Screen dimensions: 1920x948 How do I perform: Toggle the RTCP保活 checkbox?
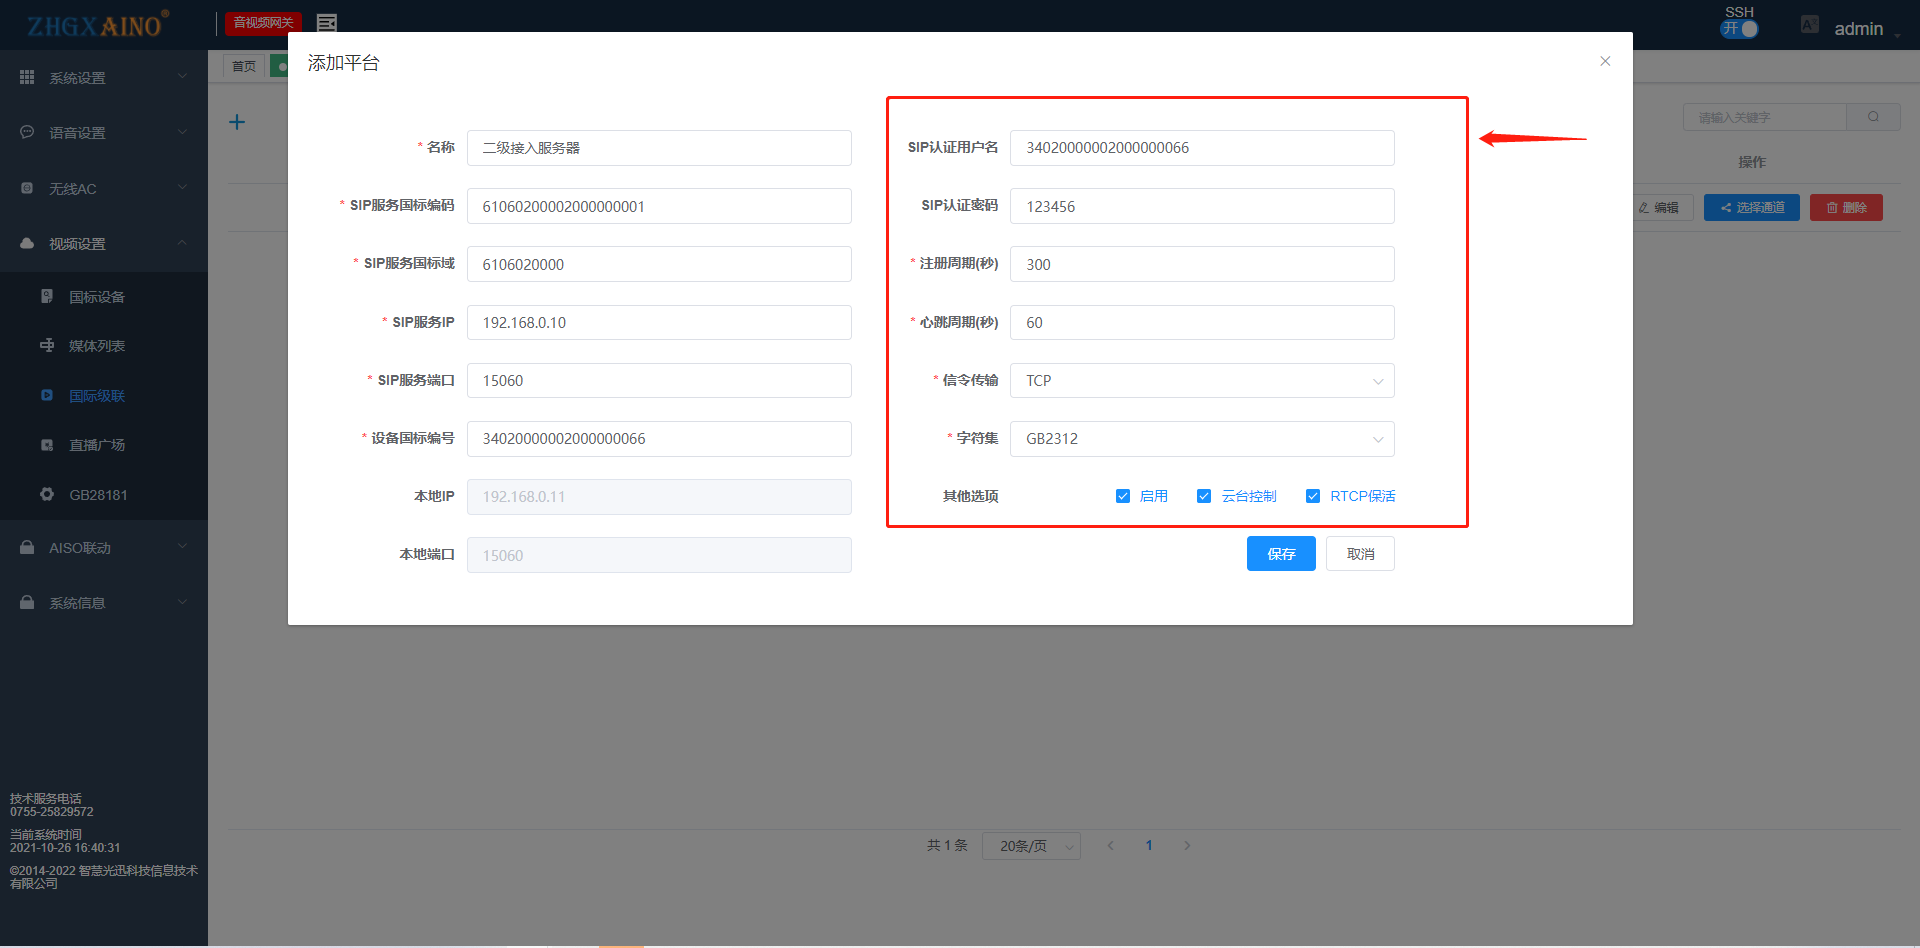coord(1313,496)
